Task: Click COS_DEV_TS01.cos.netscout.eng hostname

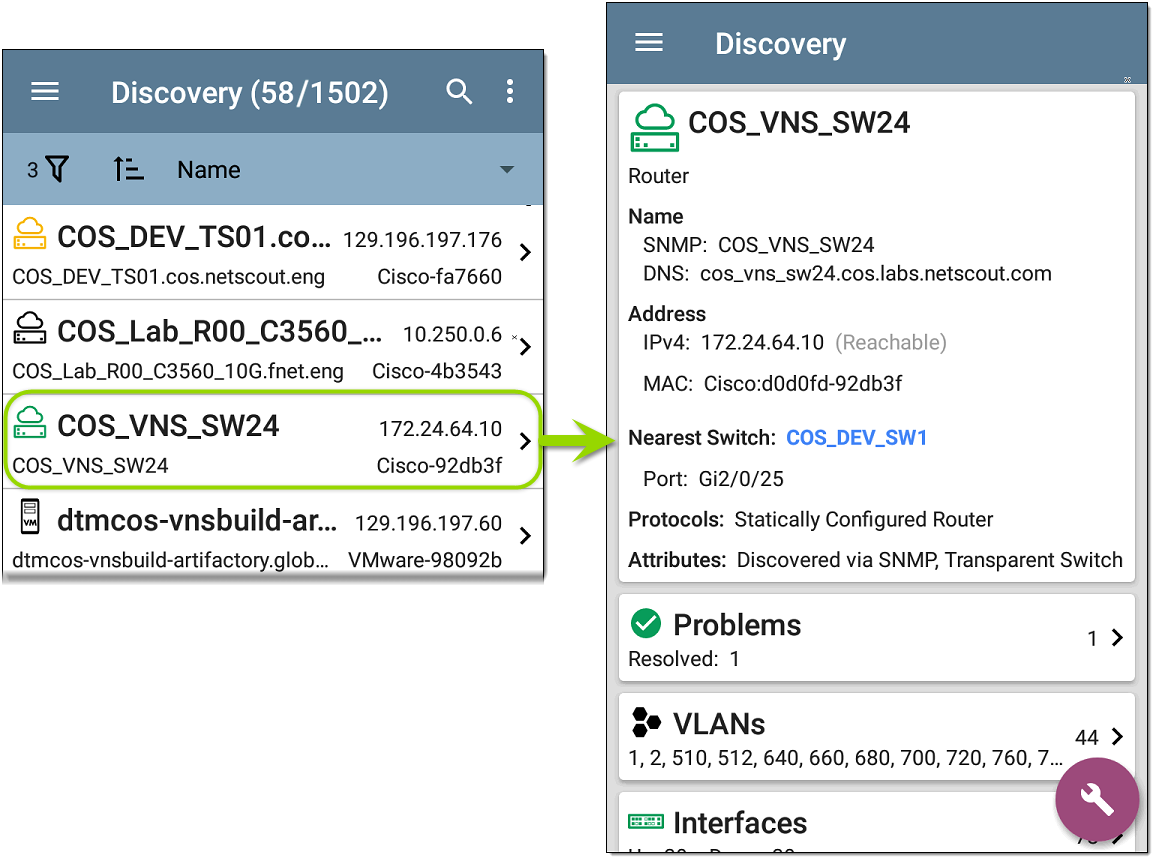Action: [x=169, y=277]
